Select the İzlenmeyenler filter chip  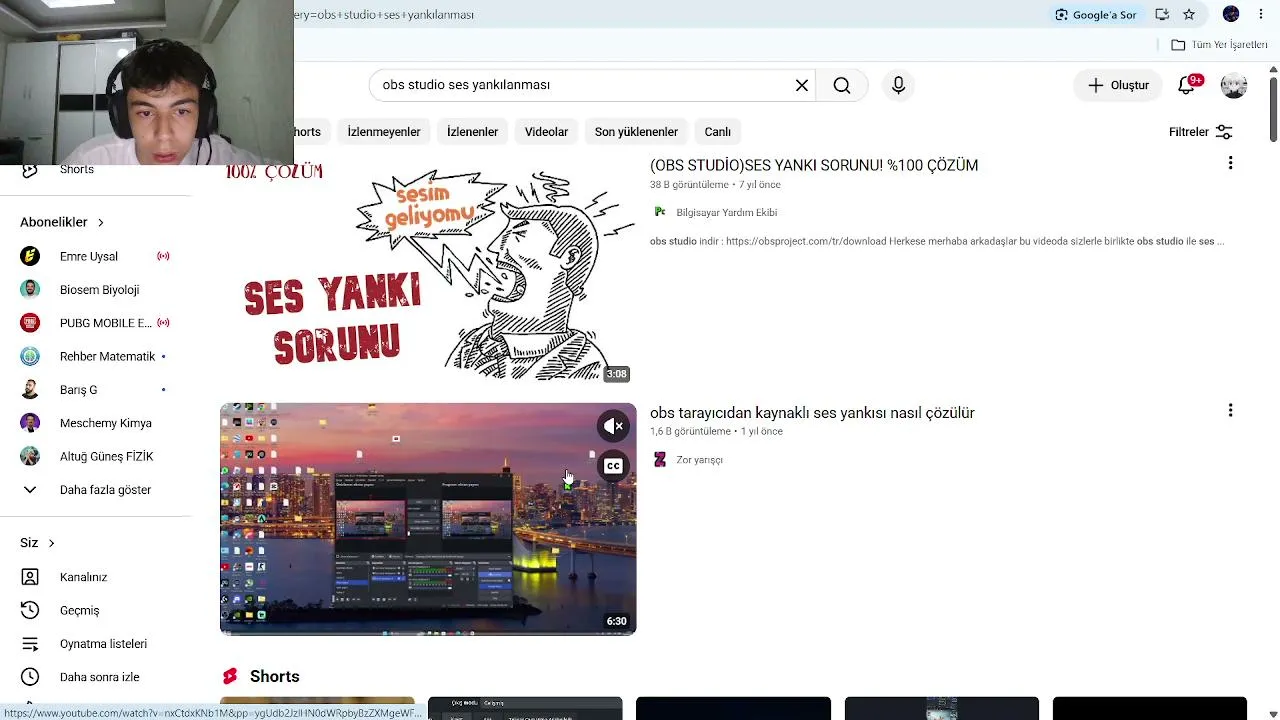click(x=384, y=132)
